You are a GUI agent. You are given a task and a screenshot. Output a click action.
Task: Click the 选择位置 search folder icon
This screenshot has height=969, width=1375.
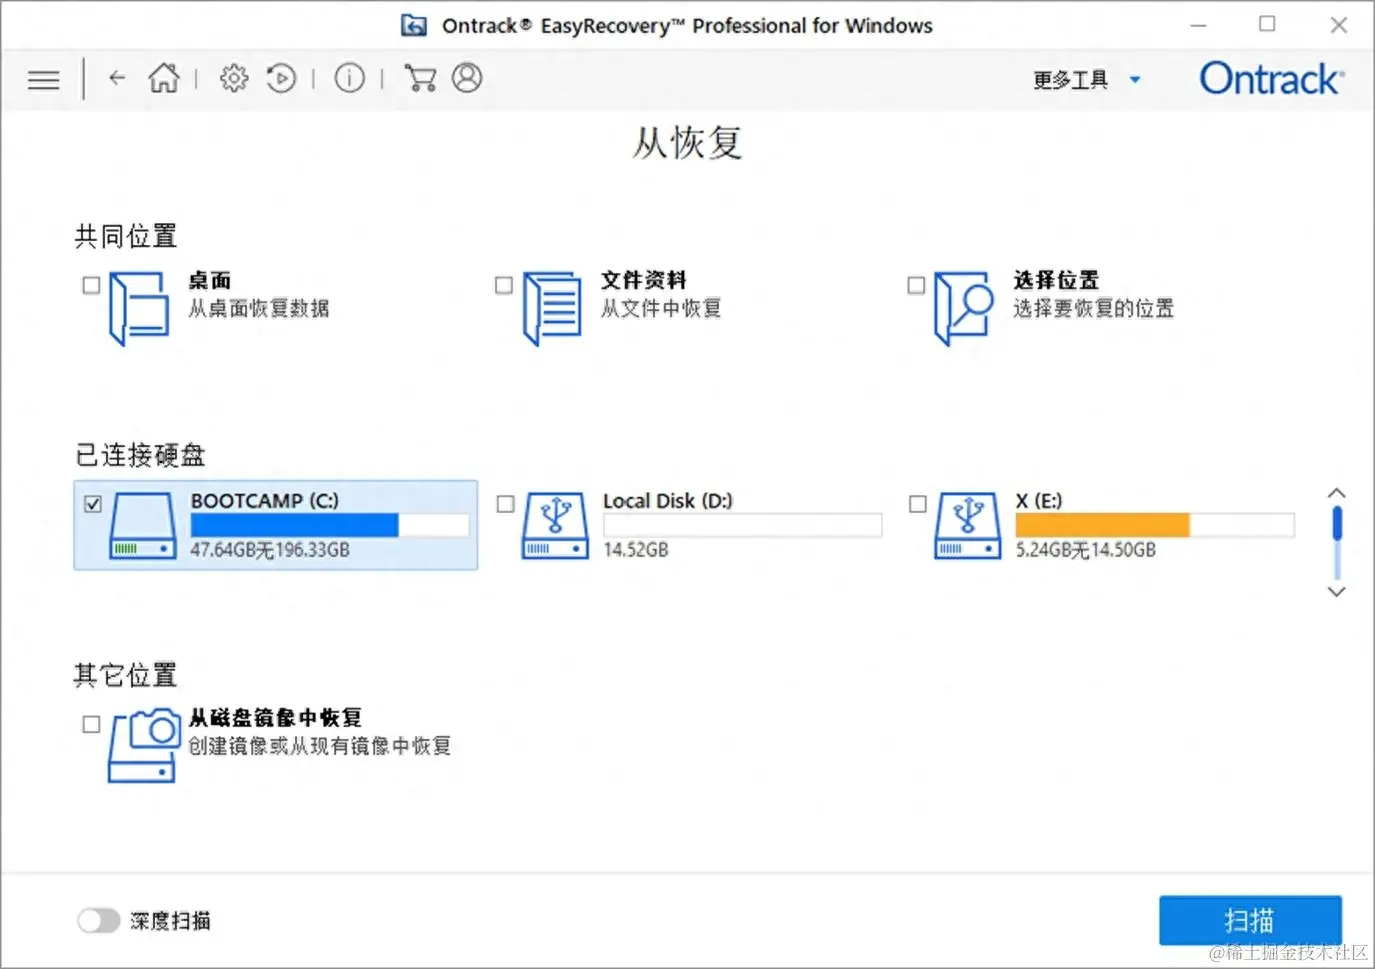[x=964, y=309]
